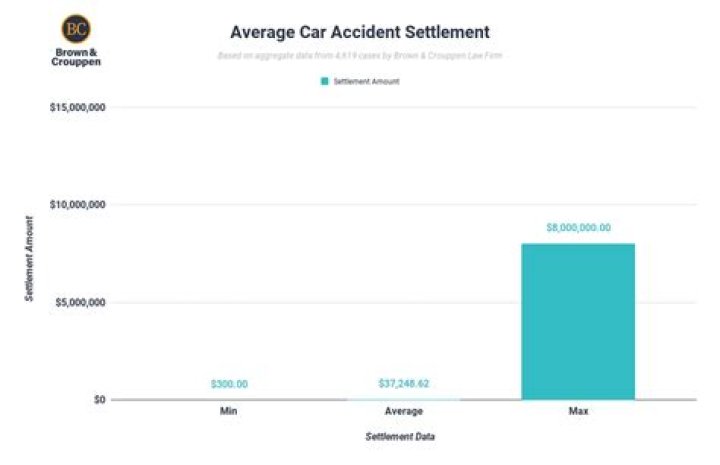This screenshot has width=720, height=465.
Task: Click the $0 y-axis tick label
Action: tap(98, 399)
